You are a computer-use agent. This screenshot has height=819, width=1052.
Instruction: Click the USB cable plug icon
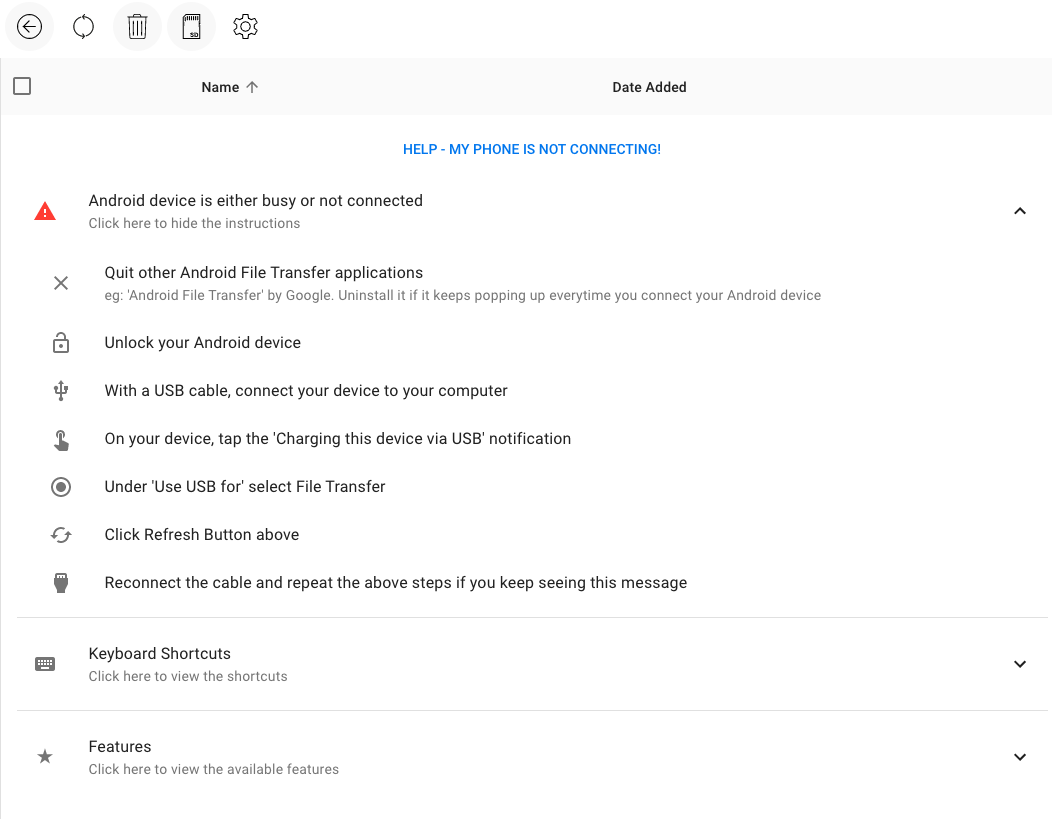tap(61, 583)
